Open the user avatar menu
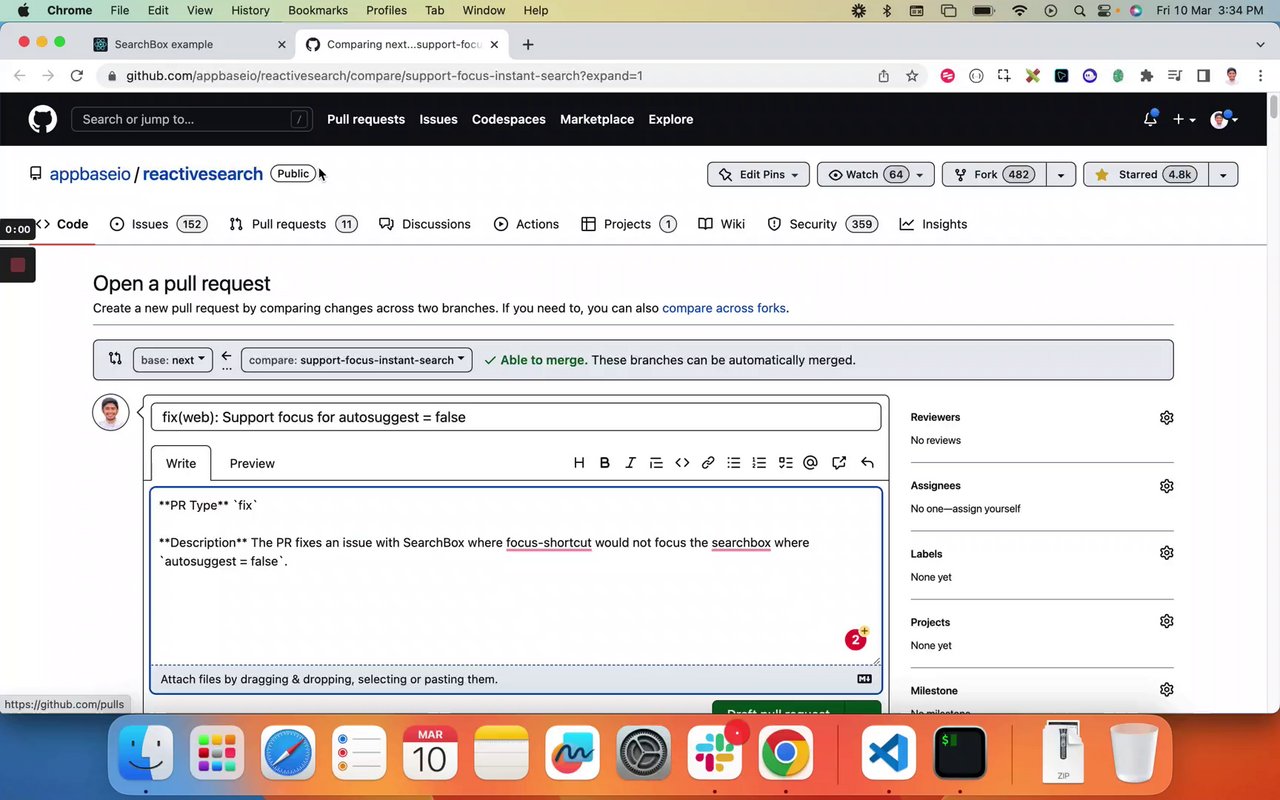The image size is (1280, 800). tap(1224, 119)
